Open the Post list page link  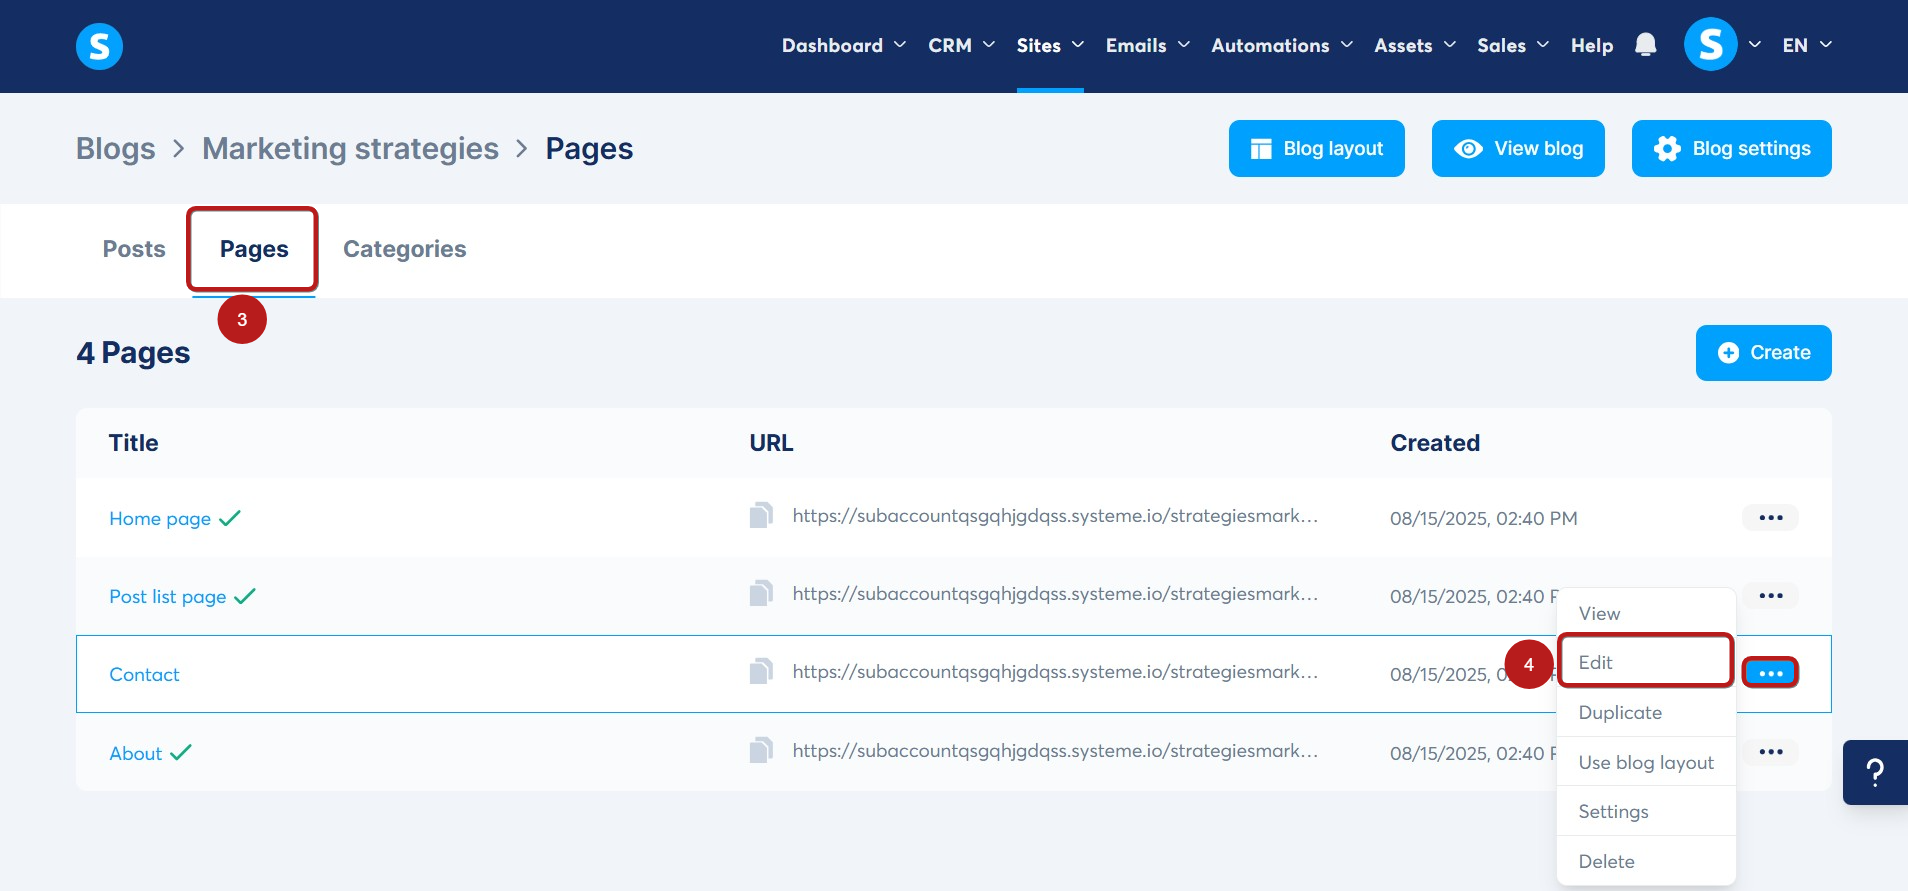pos(168,596)
